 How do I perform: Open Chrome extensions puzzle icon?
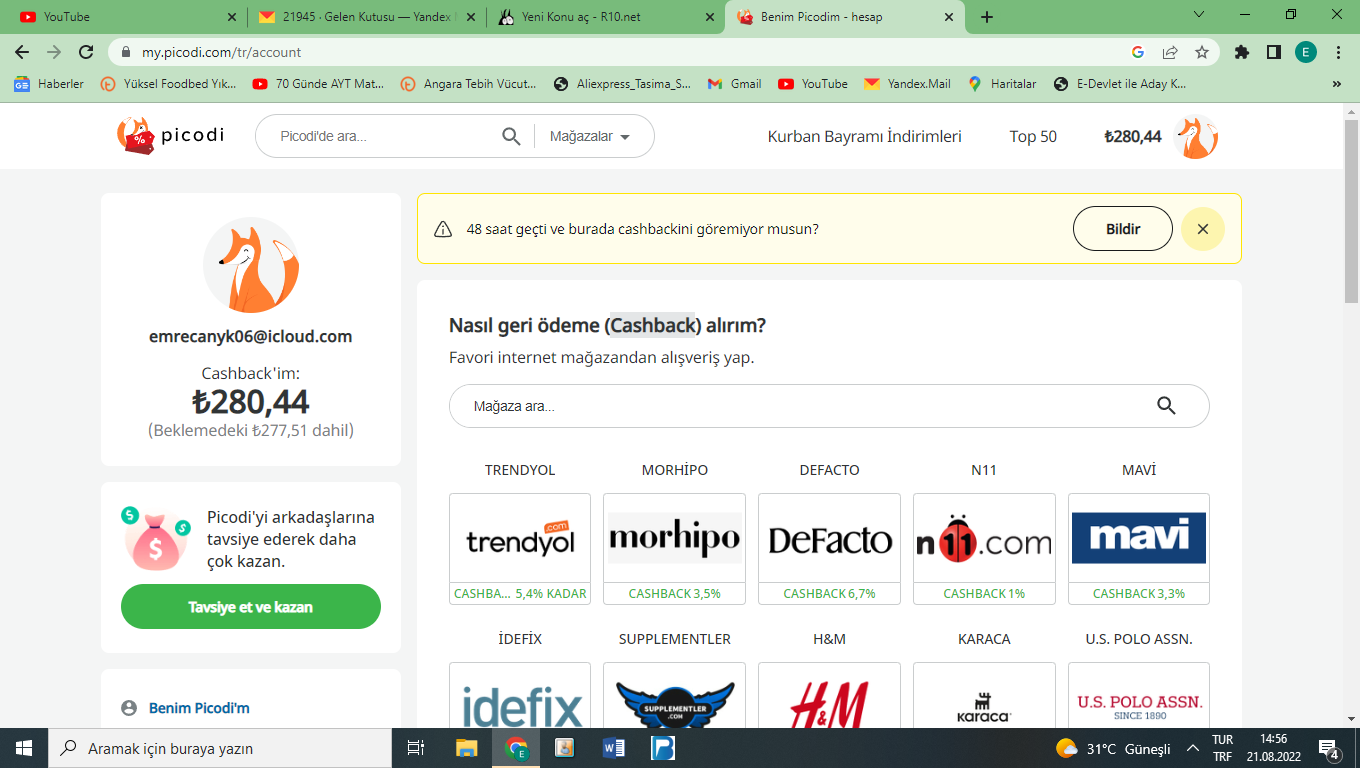click(1242, 52)
